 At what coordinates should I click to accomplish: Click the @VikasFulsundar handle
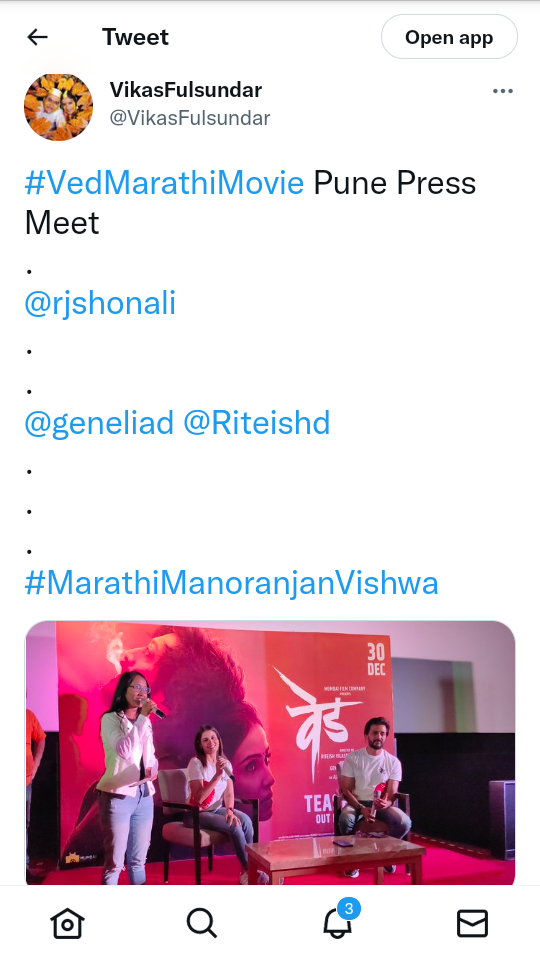190,118
